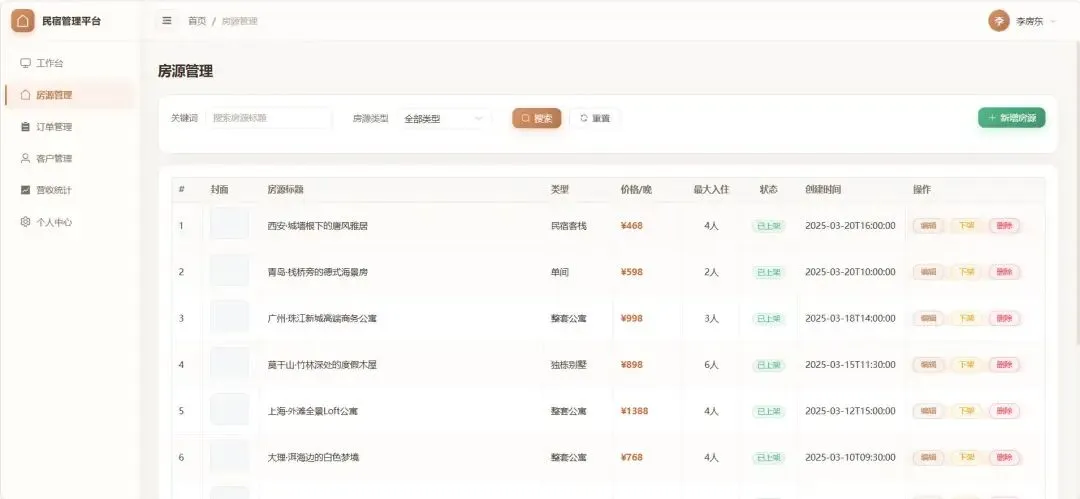Delete the 大理·洱海边的白色梦境 listing

point(1004,457)
